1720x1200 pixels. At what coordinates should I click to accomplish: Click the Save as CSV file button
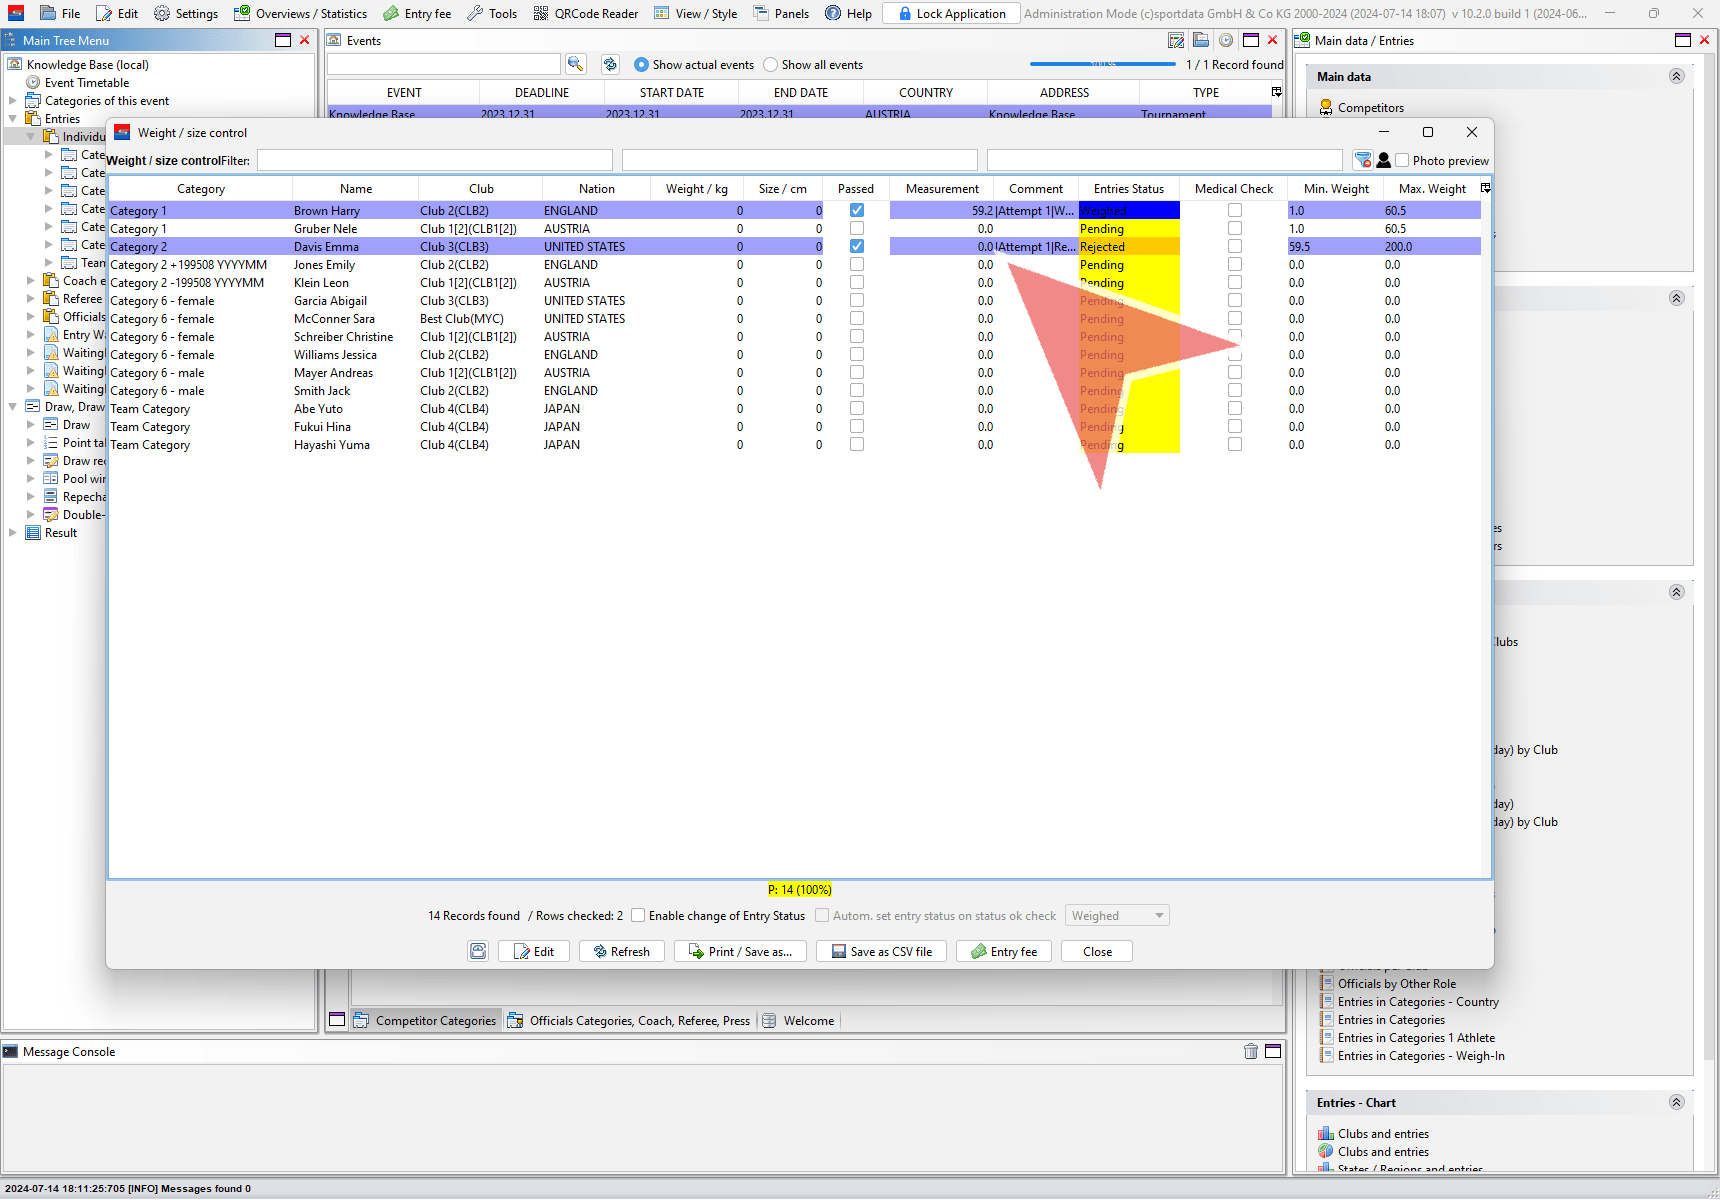pos(881,951)
